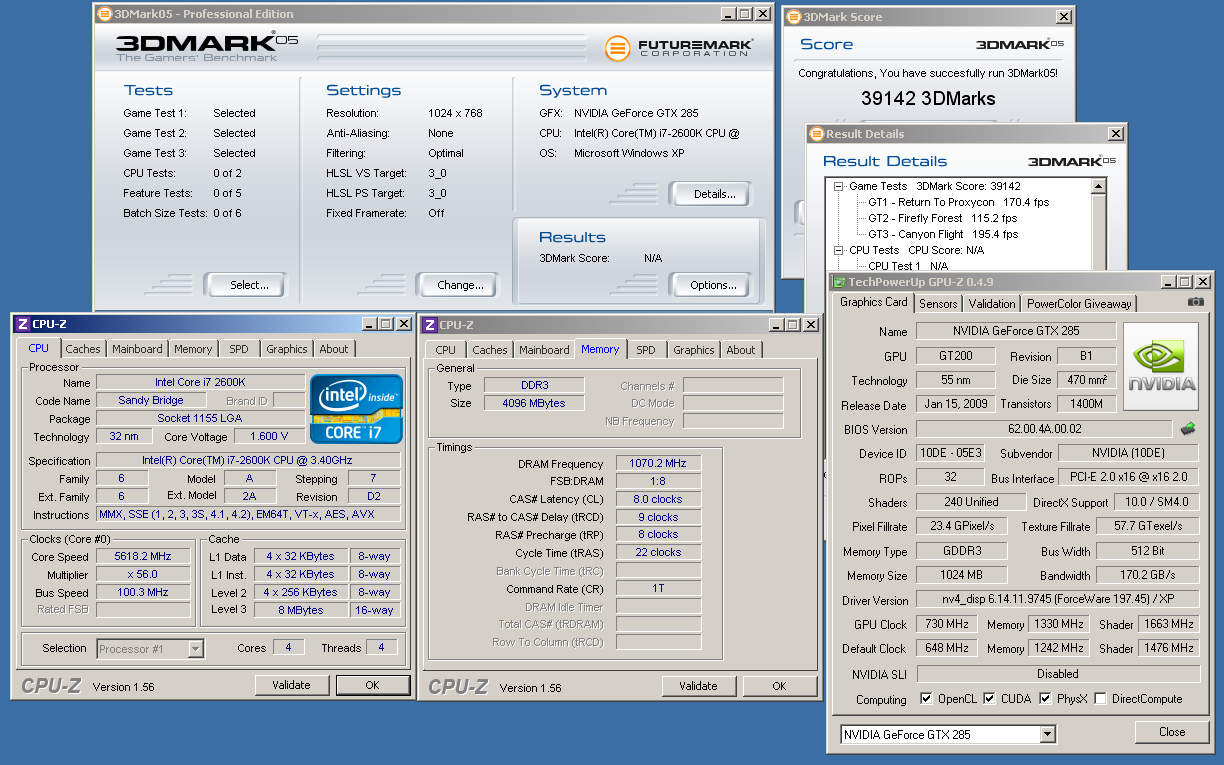Screen dimensions: 1224x765
Task: Click the CPU-Z CPU window title icon
Action: [x=22, y=323]
